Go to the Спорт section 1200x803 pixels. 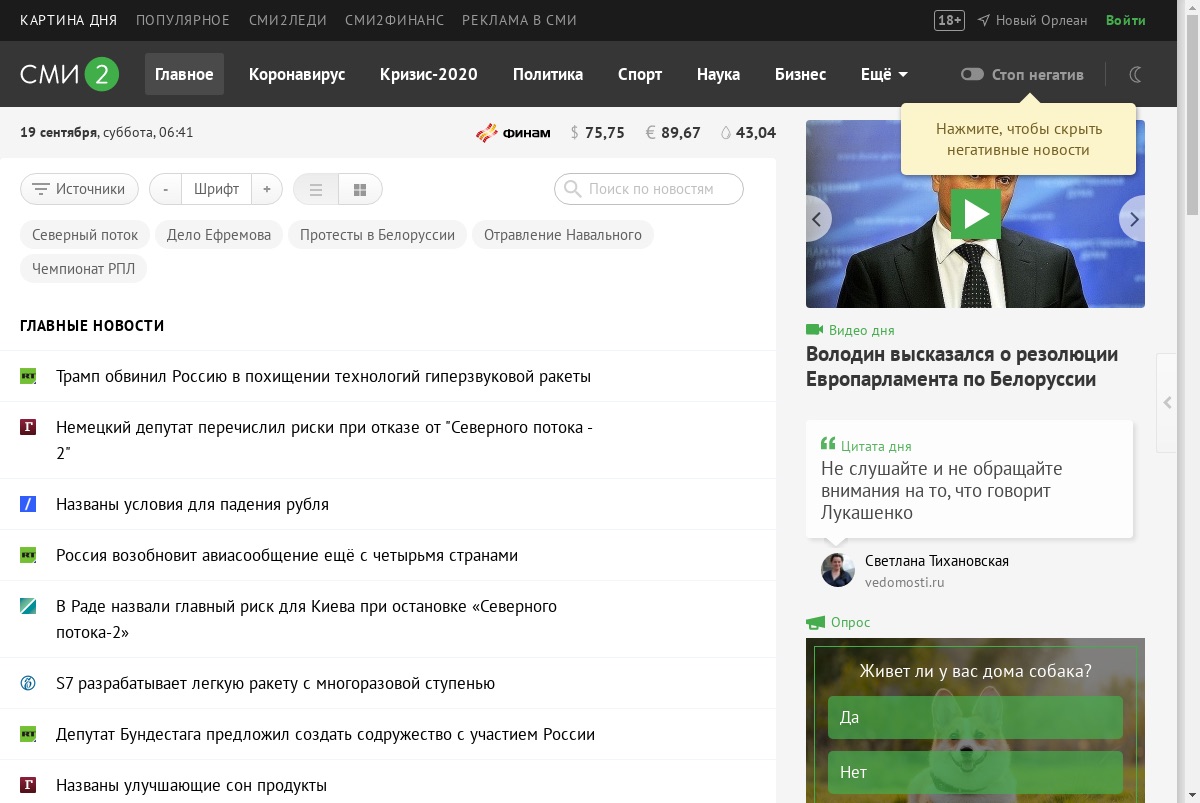pos(640,74)
